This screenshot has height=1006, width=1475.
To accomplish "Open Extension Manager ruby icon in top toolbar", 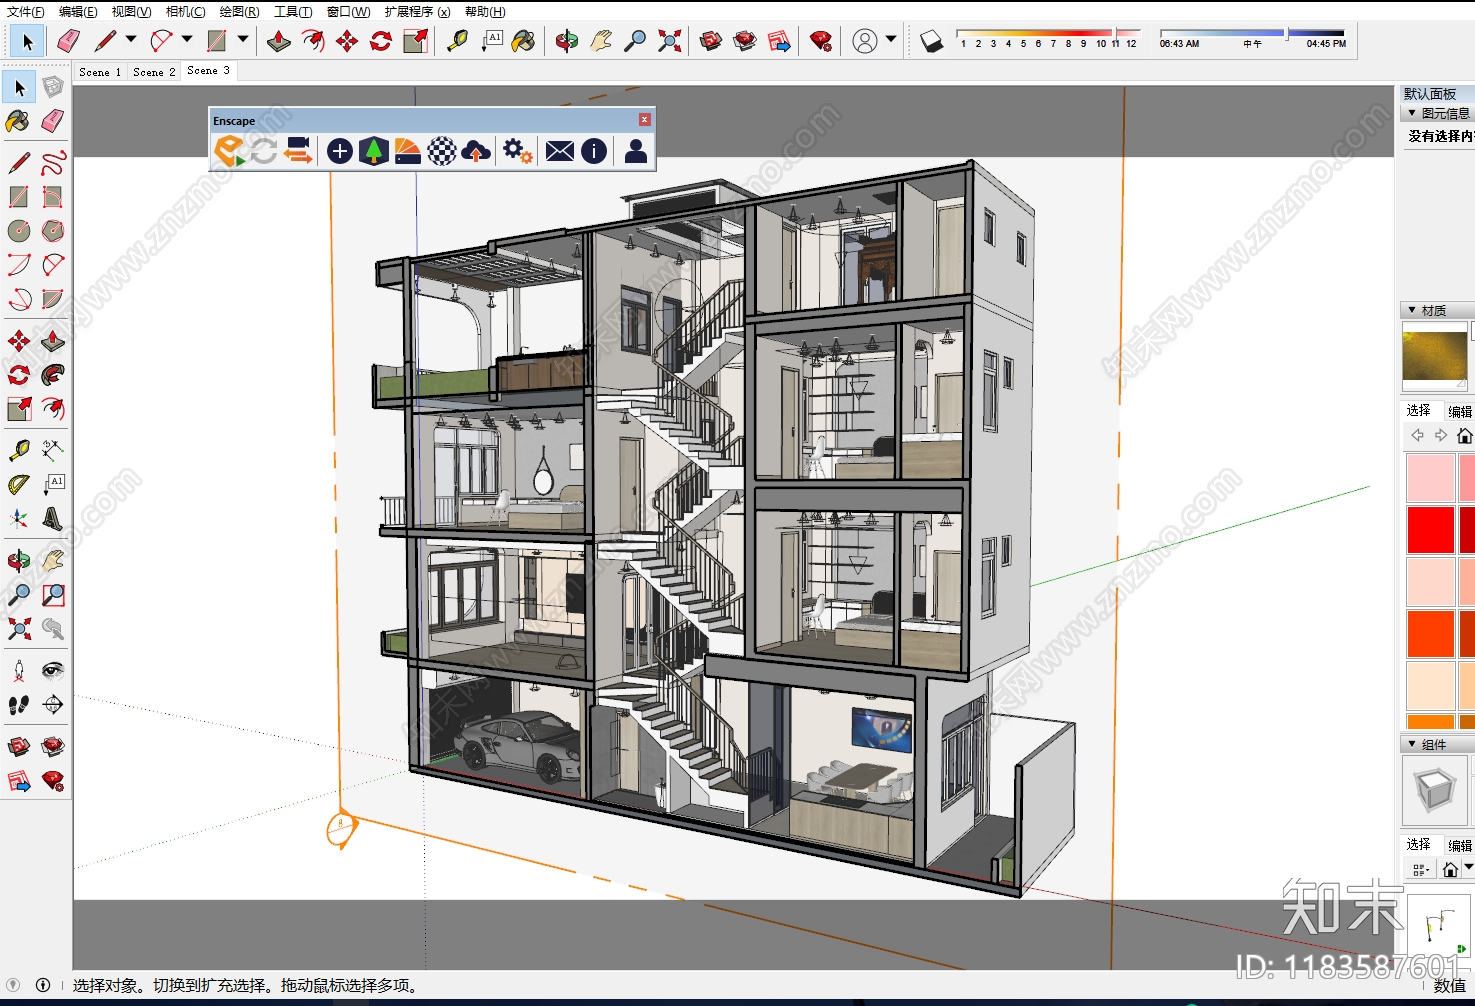I will click(x=821, y=41).
